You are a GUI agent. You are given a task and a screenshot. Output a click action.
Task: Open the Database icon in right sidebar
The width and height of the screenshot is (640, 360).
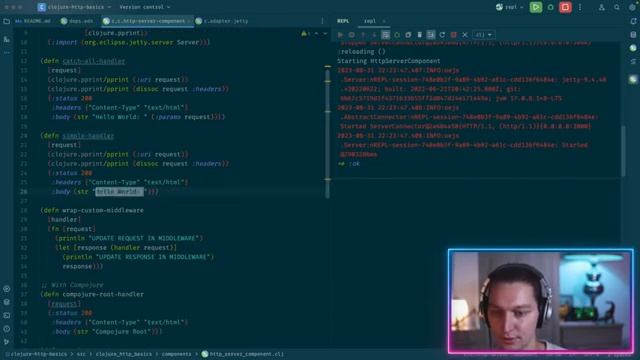[633, 35]
